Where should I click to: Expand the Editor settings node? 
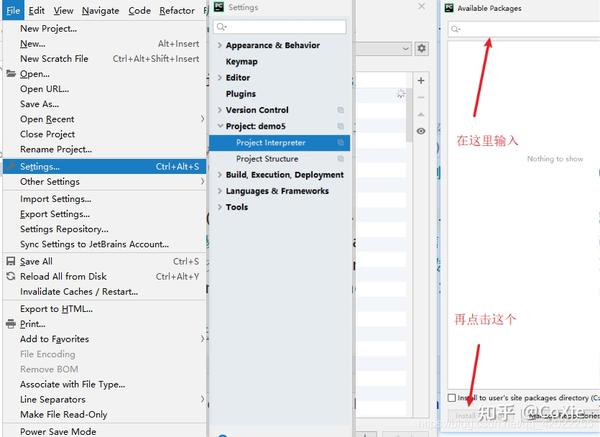click(x=220, y=77)
